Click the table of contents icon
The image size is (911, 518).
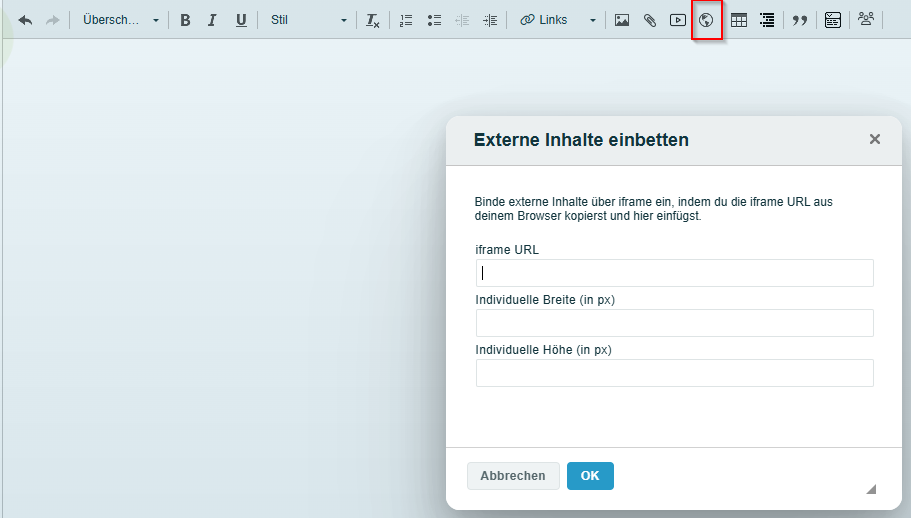767,20
